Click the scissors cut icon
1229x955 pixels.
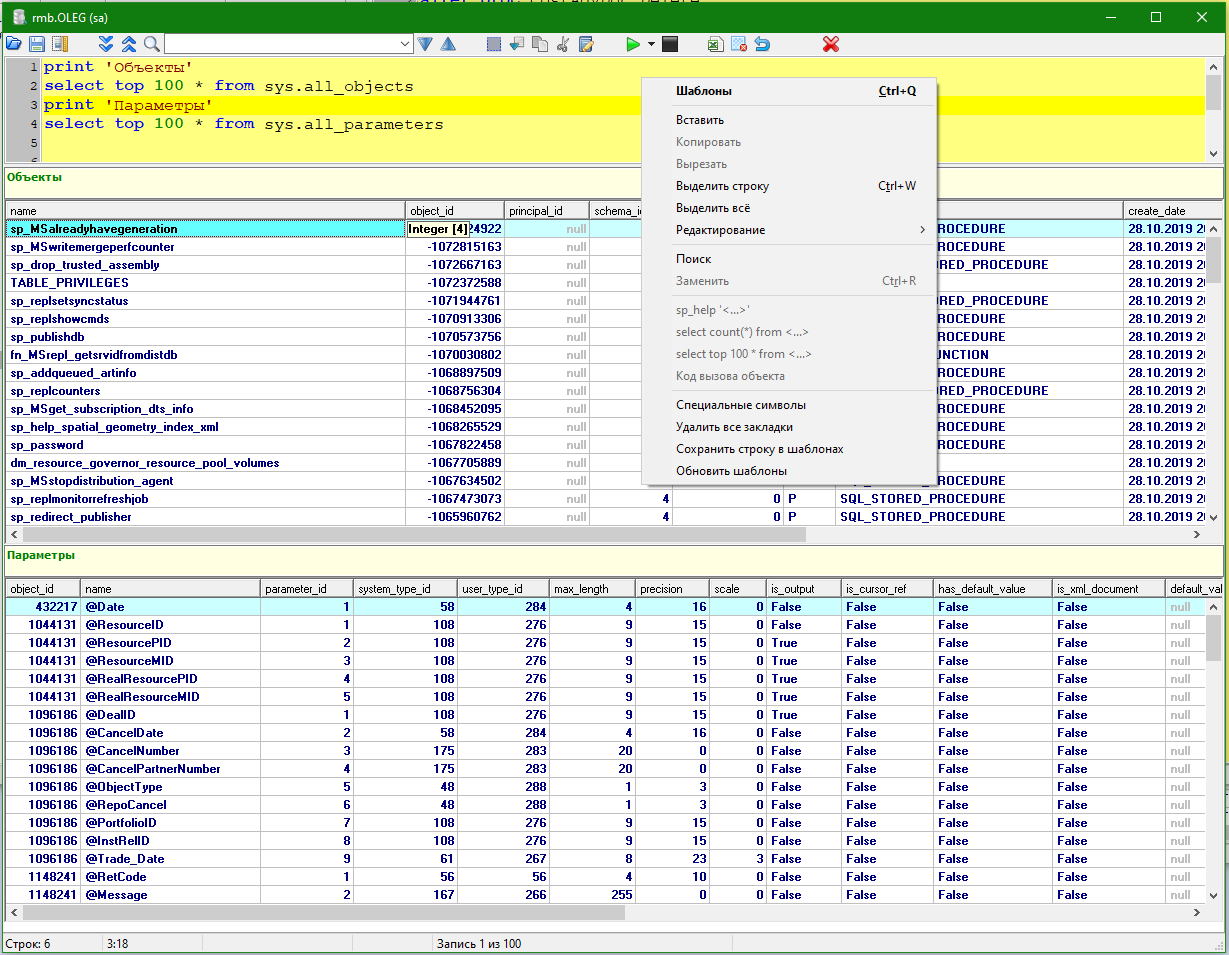point(563,44)
